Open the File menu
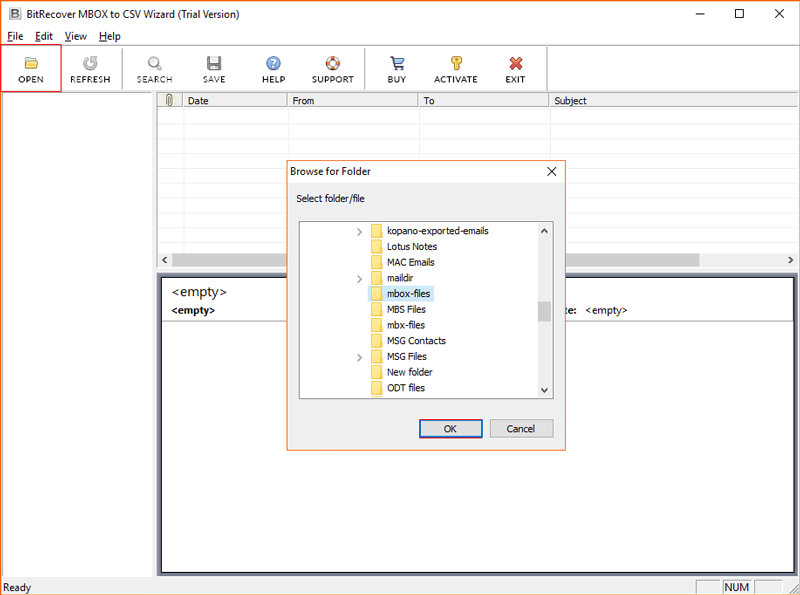The width and height of the screenshot is (800, 595). coord(15,36)
